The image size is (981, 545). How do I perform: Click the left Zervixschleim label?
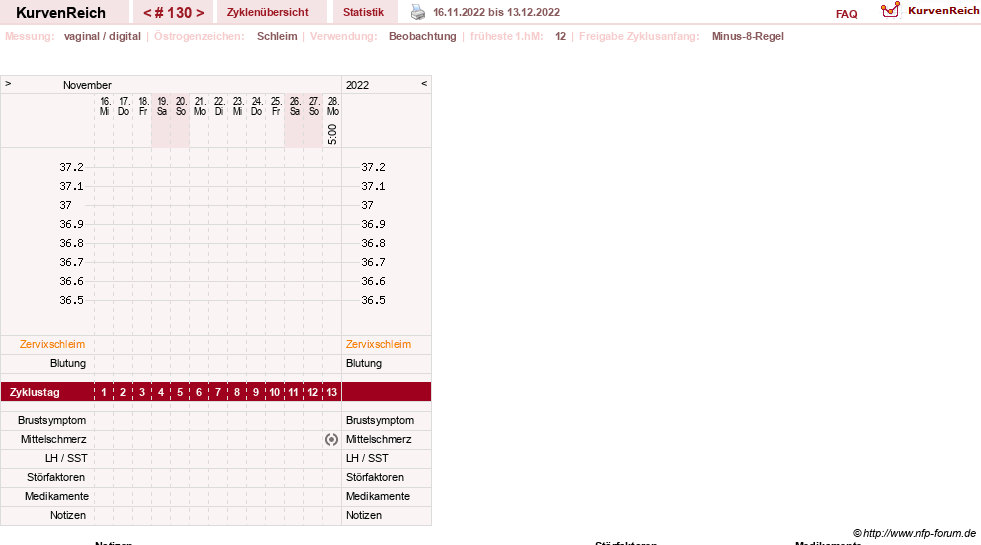click(52, 344)
